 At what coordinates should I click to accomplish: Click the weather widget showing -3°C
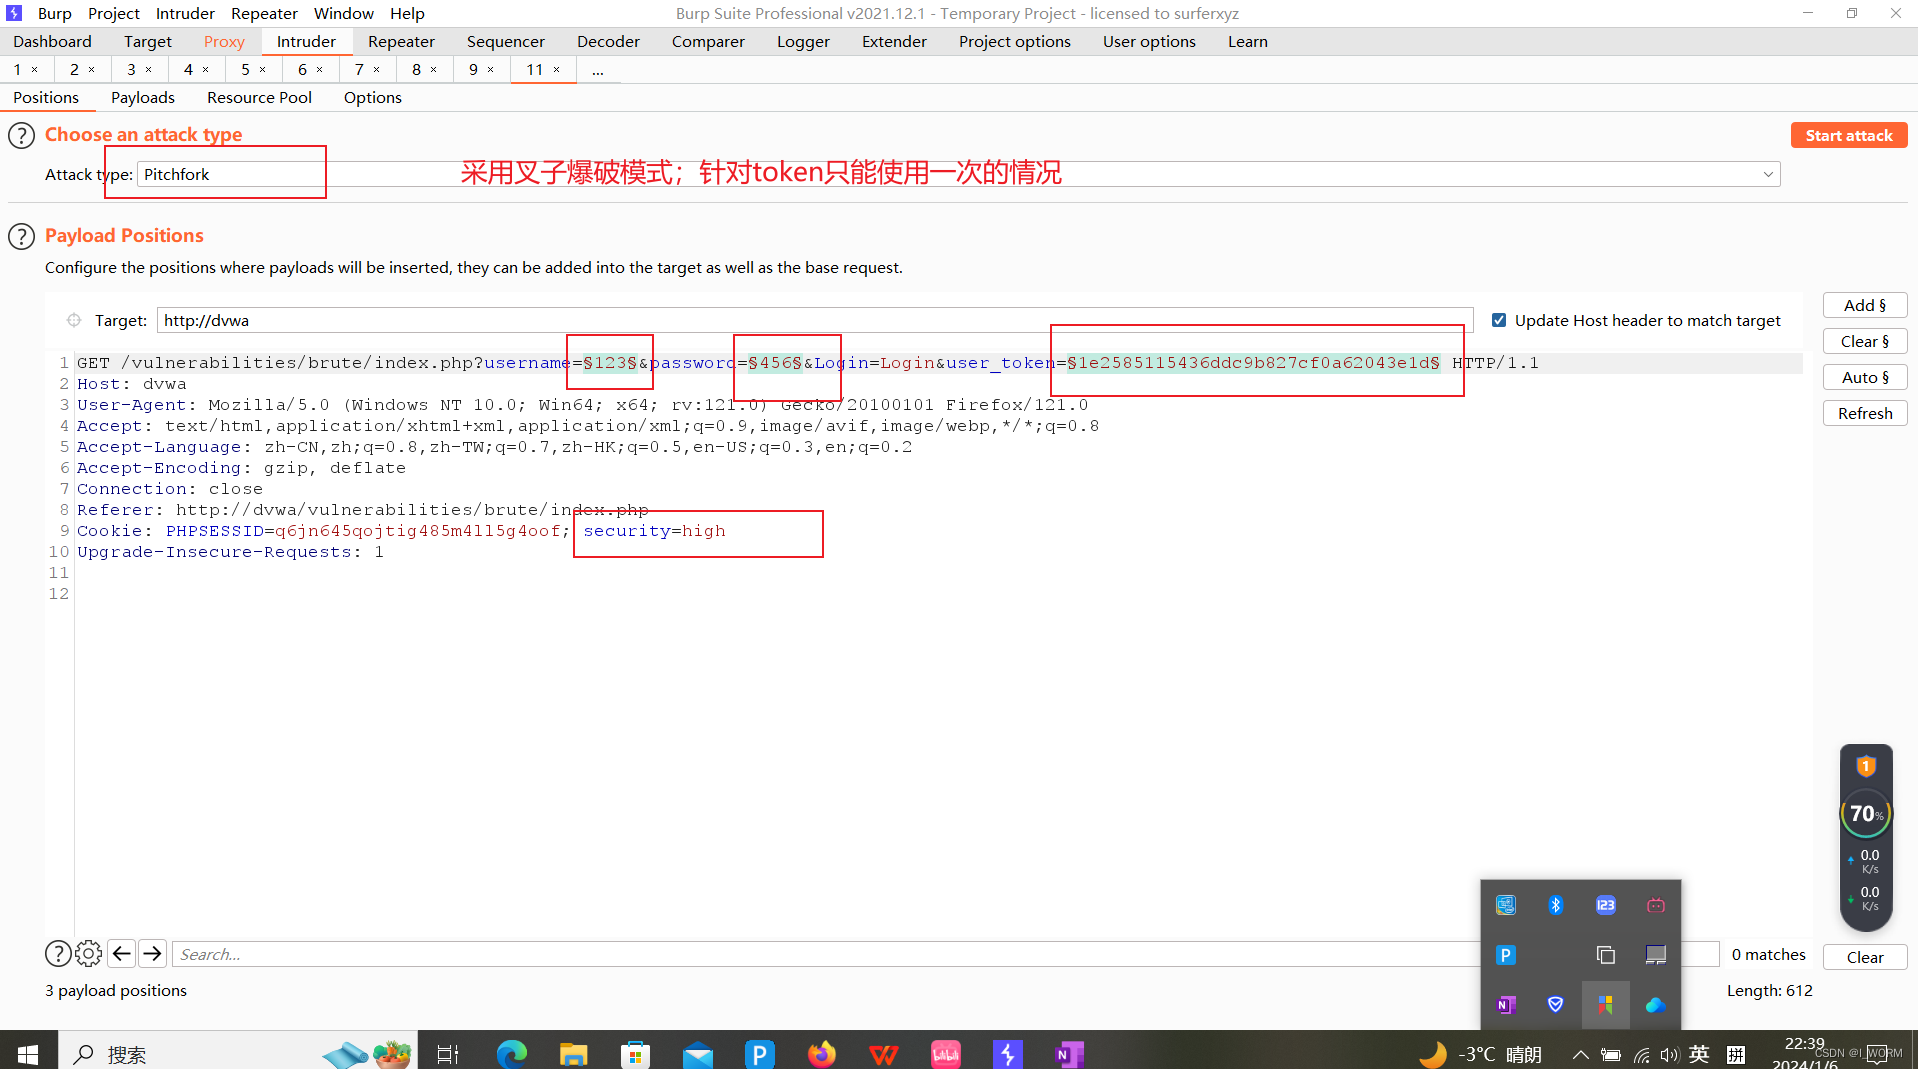pyautogui.click(x=1481, y=1054)
